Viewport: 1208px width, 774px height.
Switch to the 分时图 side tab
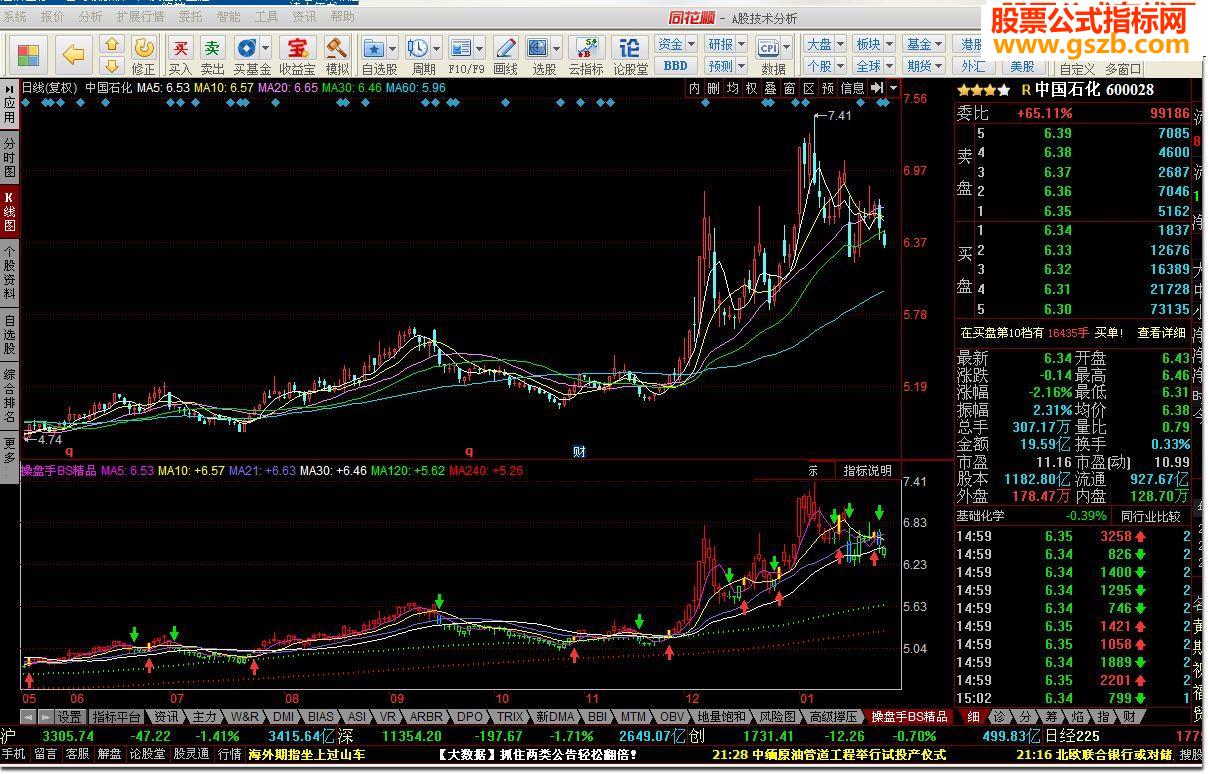point(9,159)
